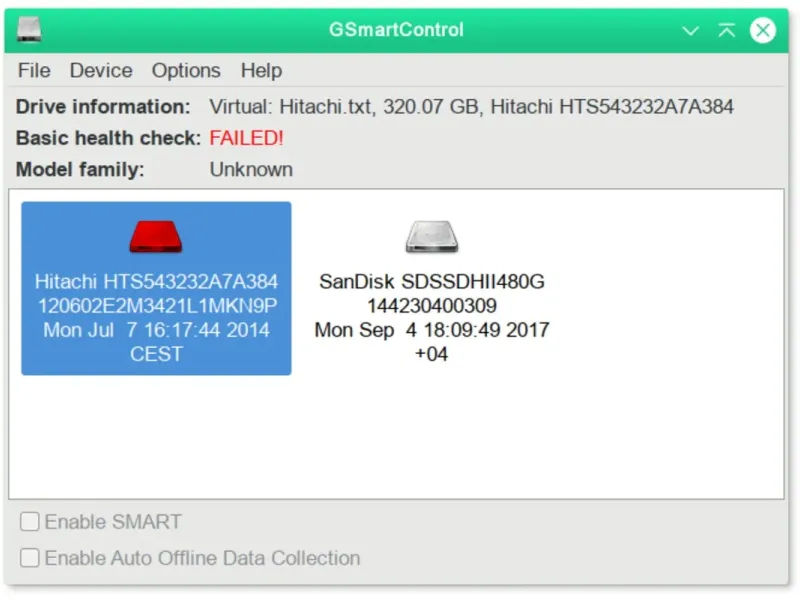This screenshot has height=600, width=800.
Task: Close the GSmartControl window
Action: click(x=763, y=30)
